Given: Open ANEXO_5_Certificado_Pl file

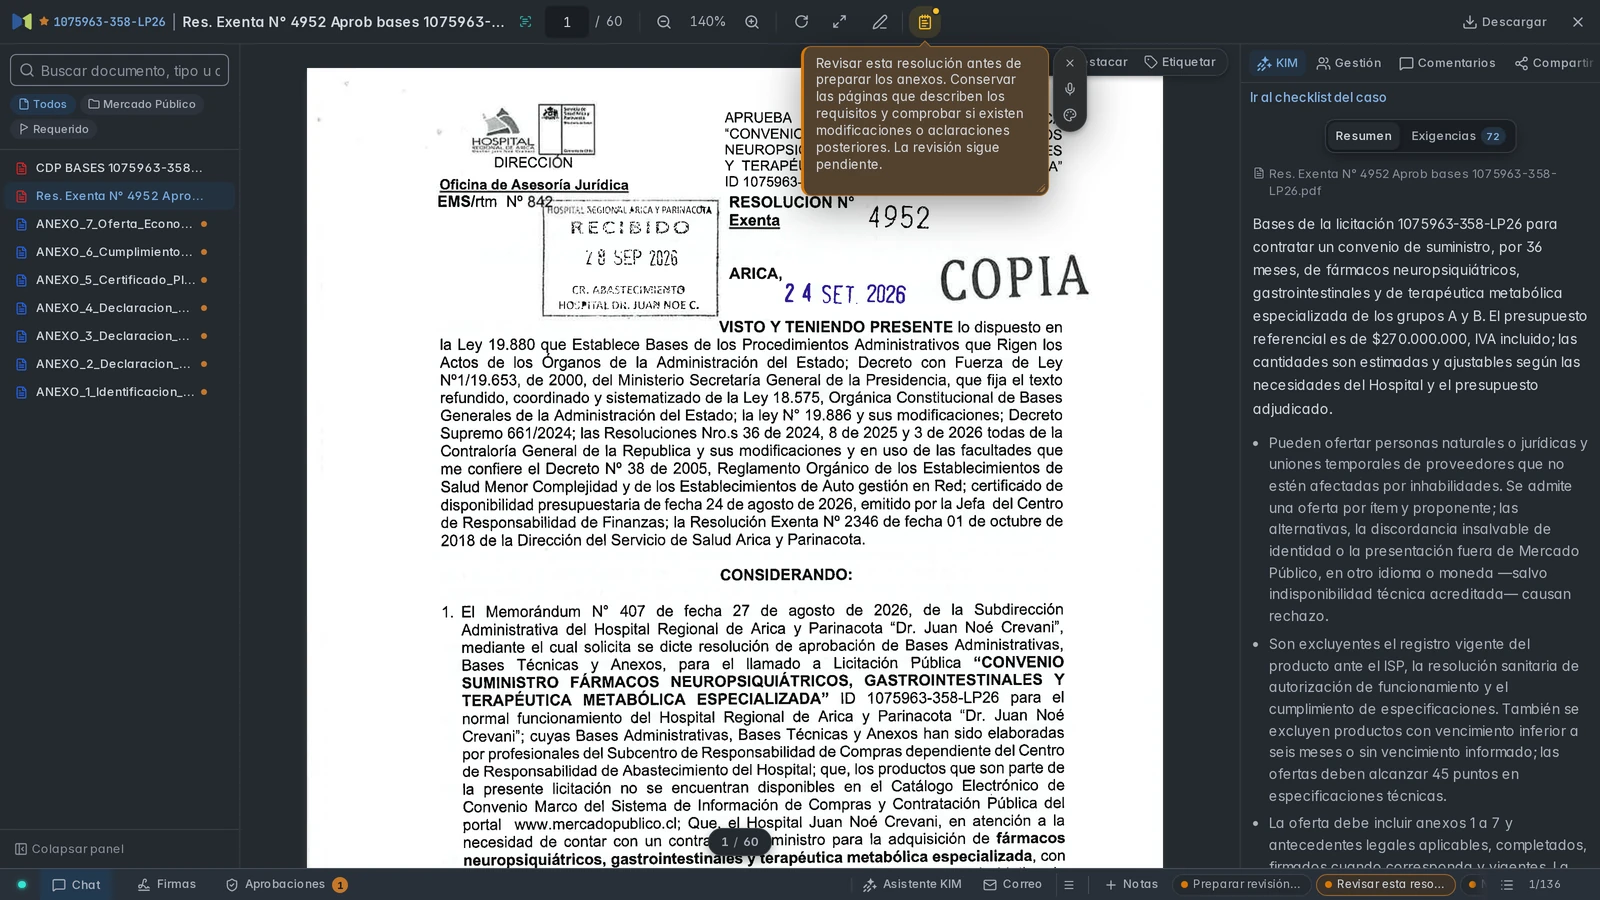Looking at the screenshot, I should tap(118, 280).
